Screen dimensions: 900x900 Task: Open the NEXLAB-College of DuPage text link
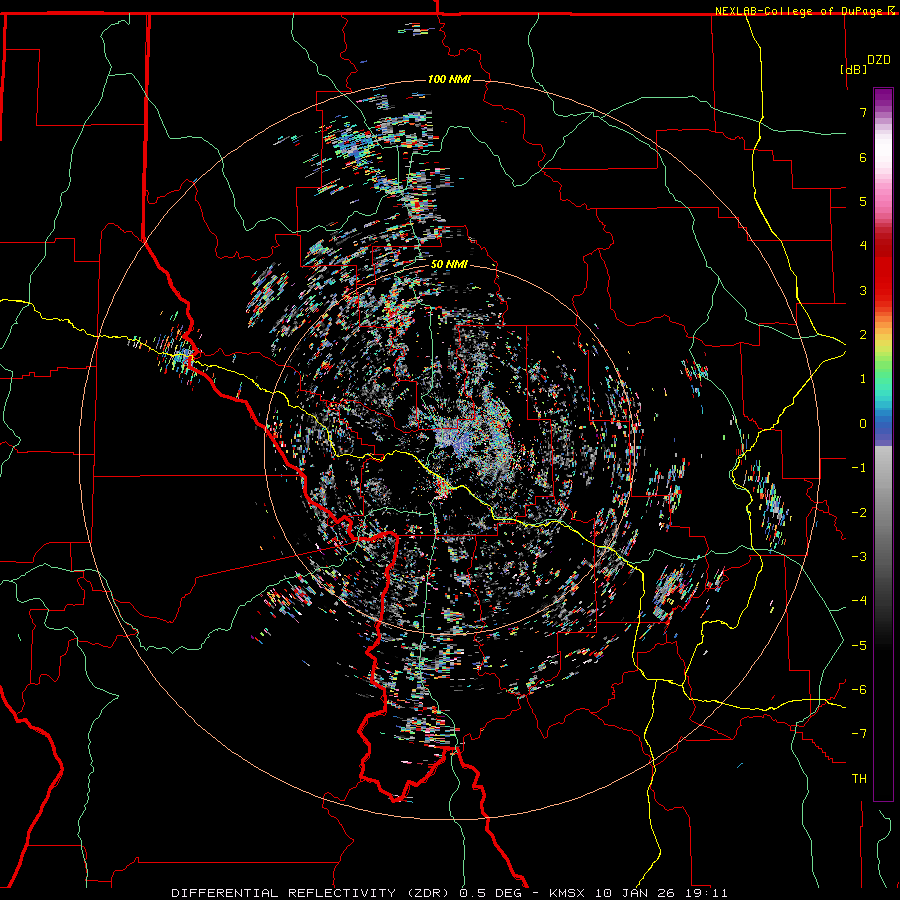tap(799, 10)
